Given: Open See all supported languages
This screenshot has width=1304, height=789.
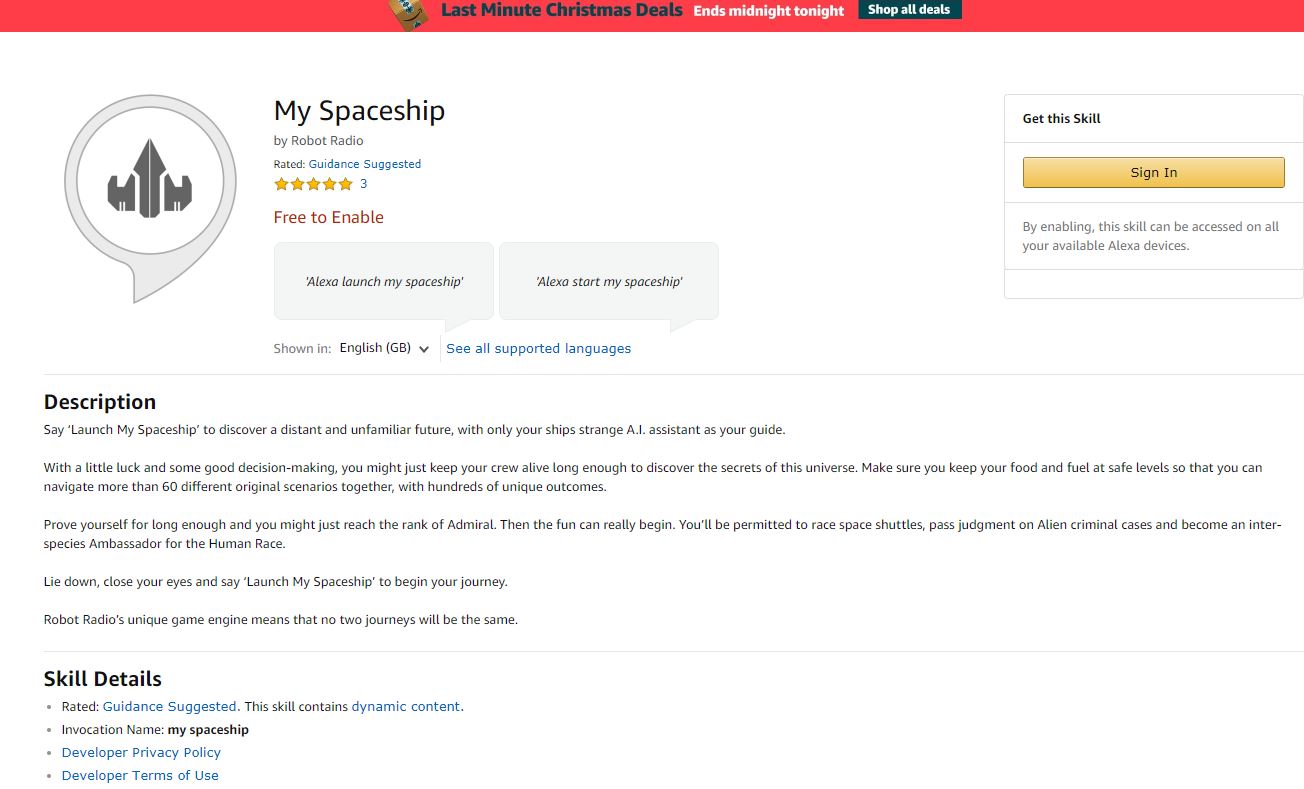Looking at the screenshot, I should pyautogui.click(x=538, y=349).
